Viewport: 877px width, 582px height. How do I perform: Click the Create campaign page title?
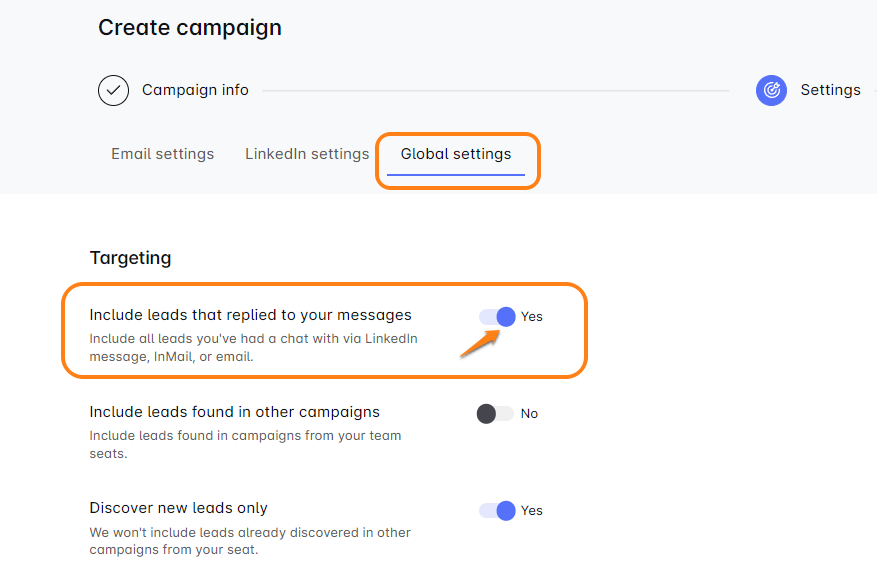(190, 28)
